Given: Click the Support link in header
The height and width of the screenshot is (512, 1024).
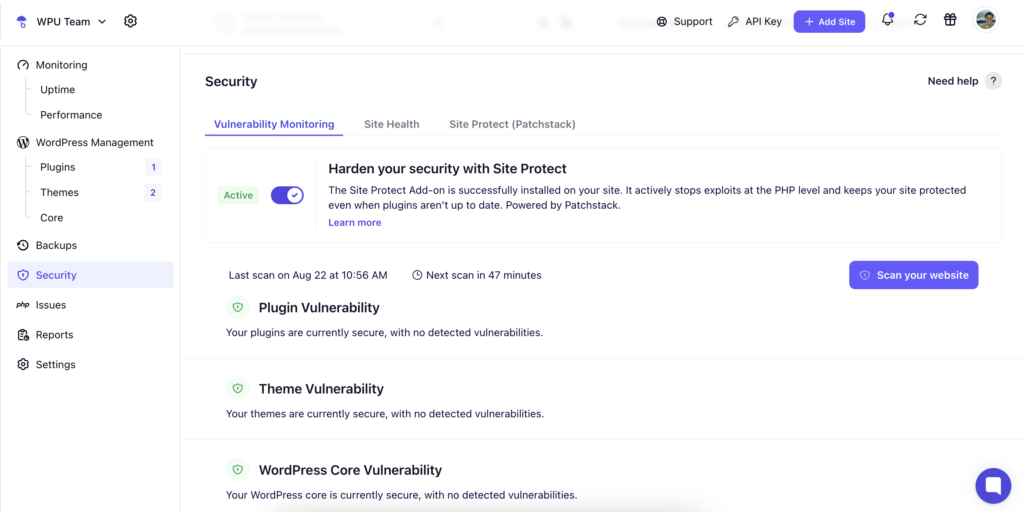Looking at the screenshot, I should [x=693, y=22].
